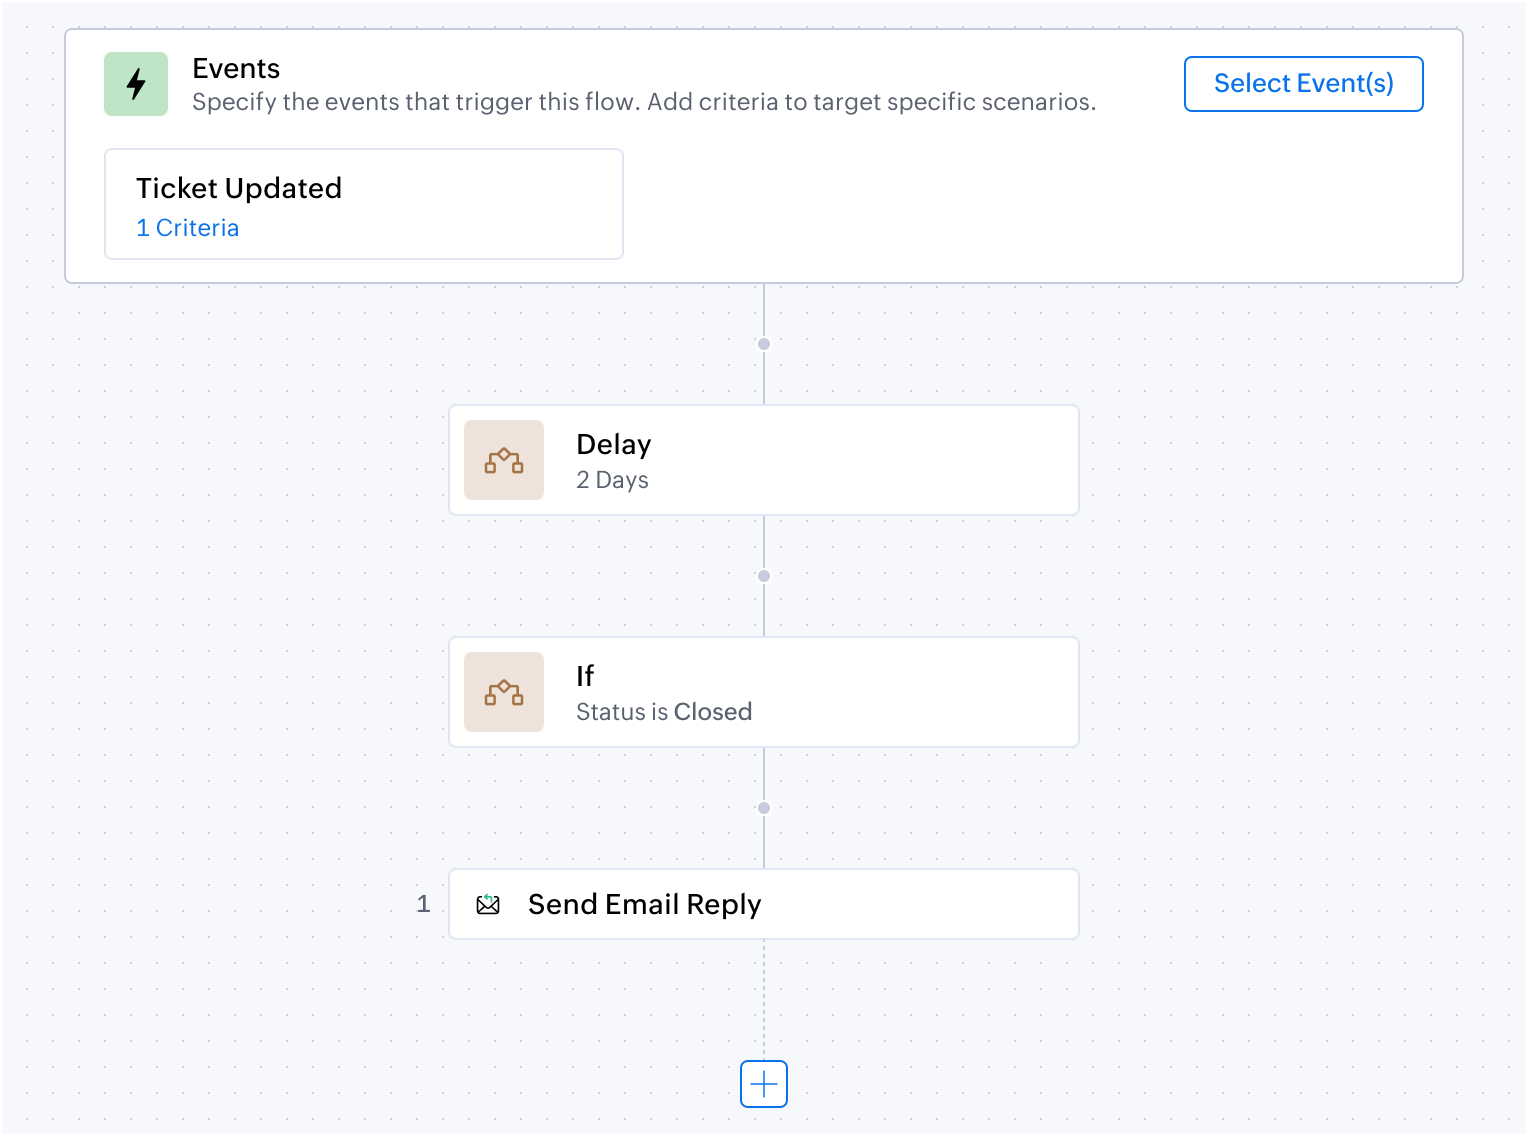1528x1136 pixels.
Task: Click the Delay block's flow icon
Action: (x=504, y=460)
